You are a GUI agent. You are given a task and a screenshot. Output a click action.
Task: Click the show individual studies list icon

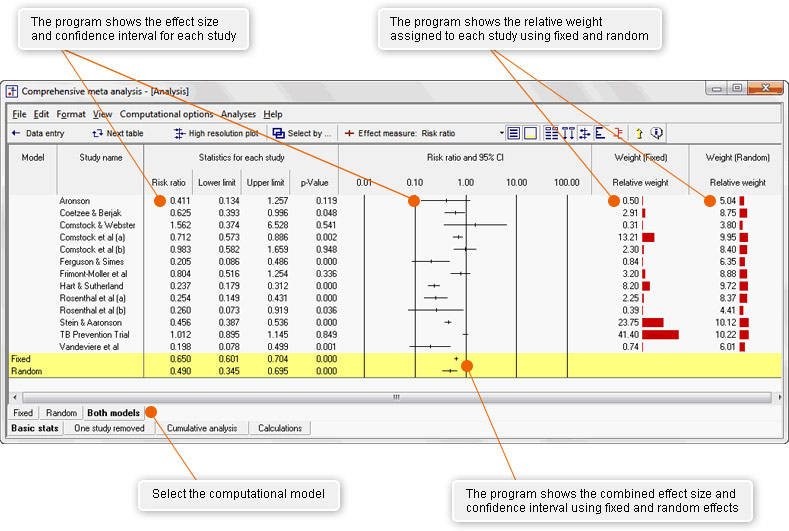click(x=513, y=133)
